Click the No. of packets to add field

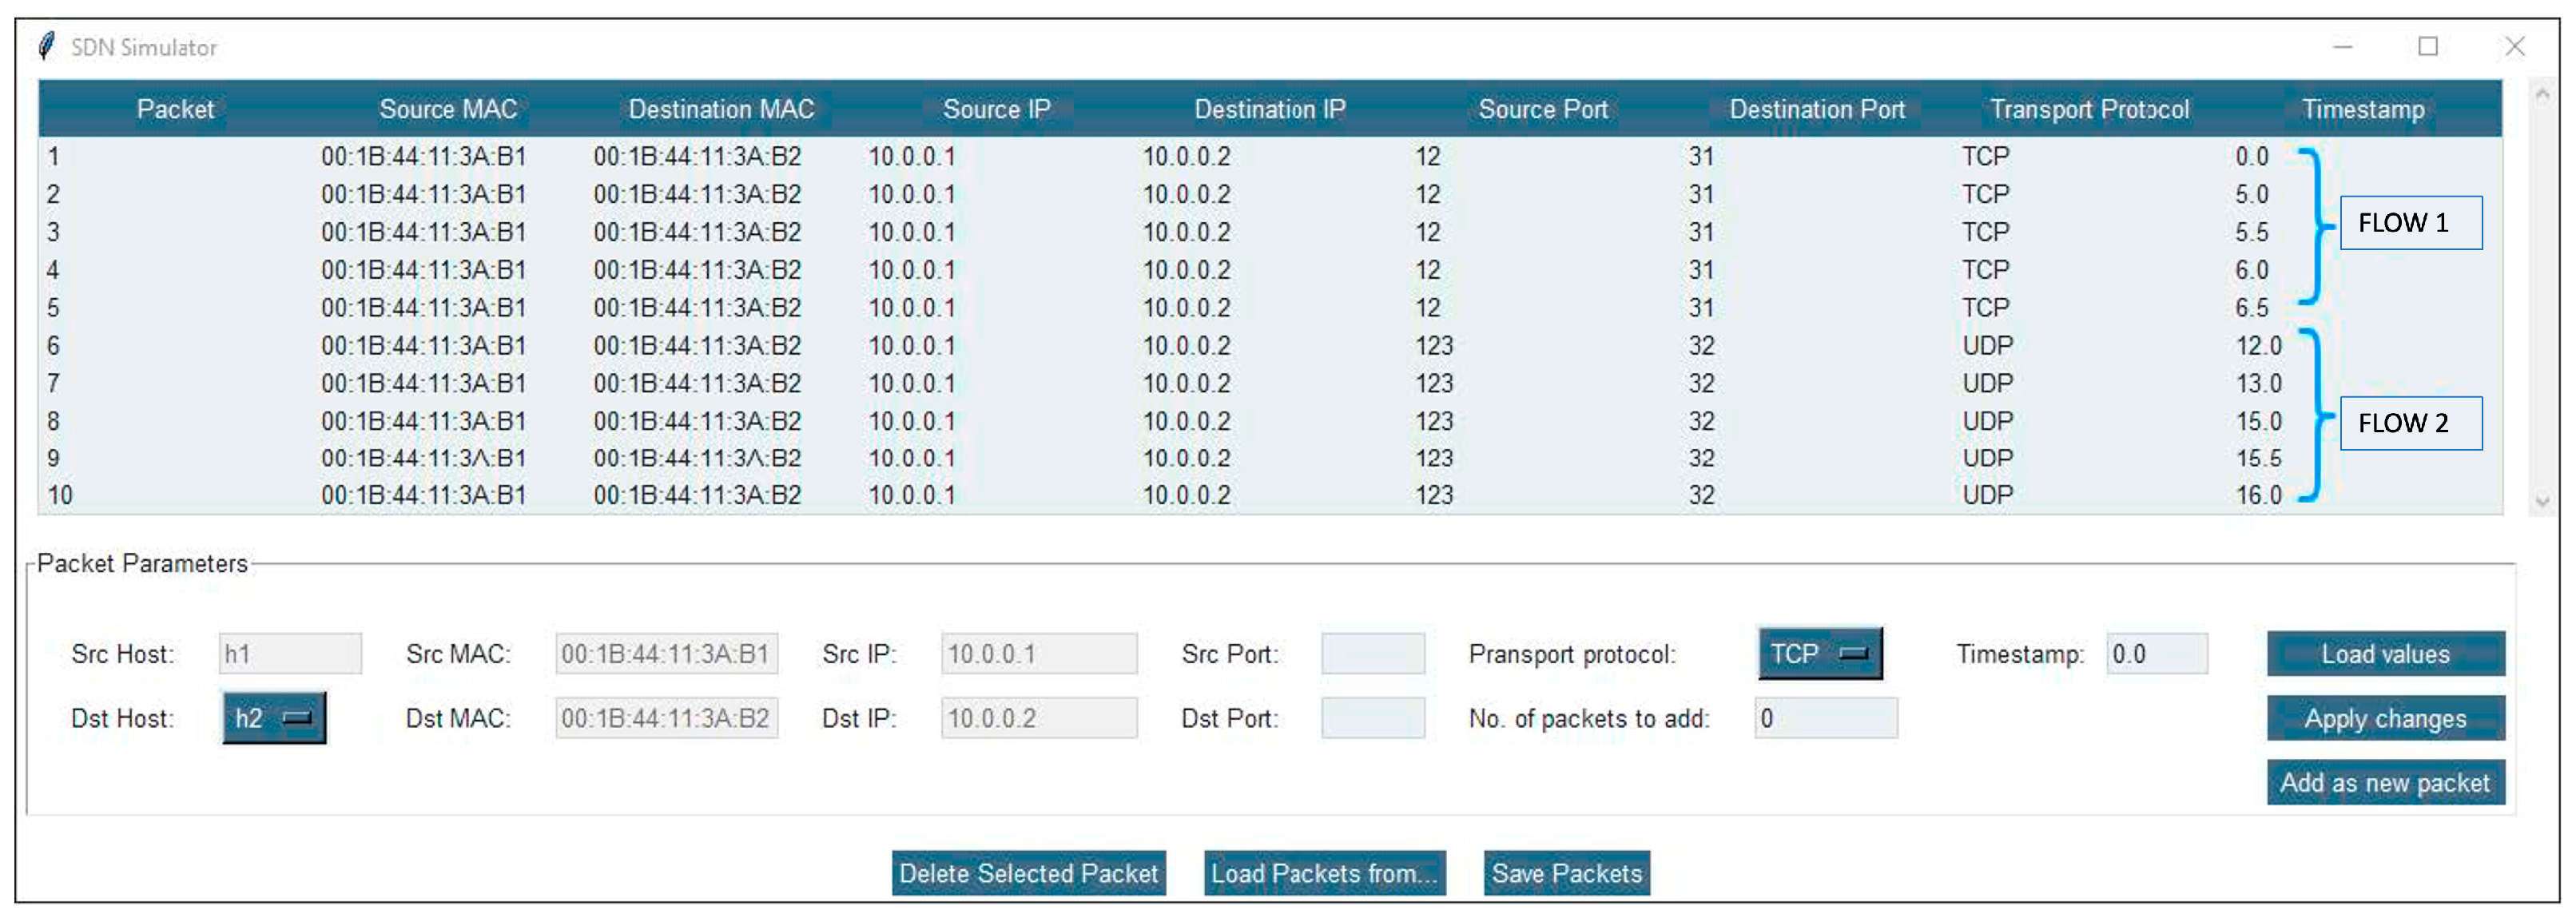(x=1825, y=718)
